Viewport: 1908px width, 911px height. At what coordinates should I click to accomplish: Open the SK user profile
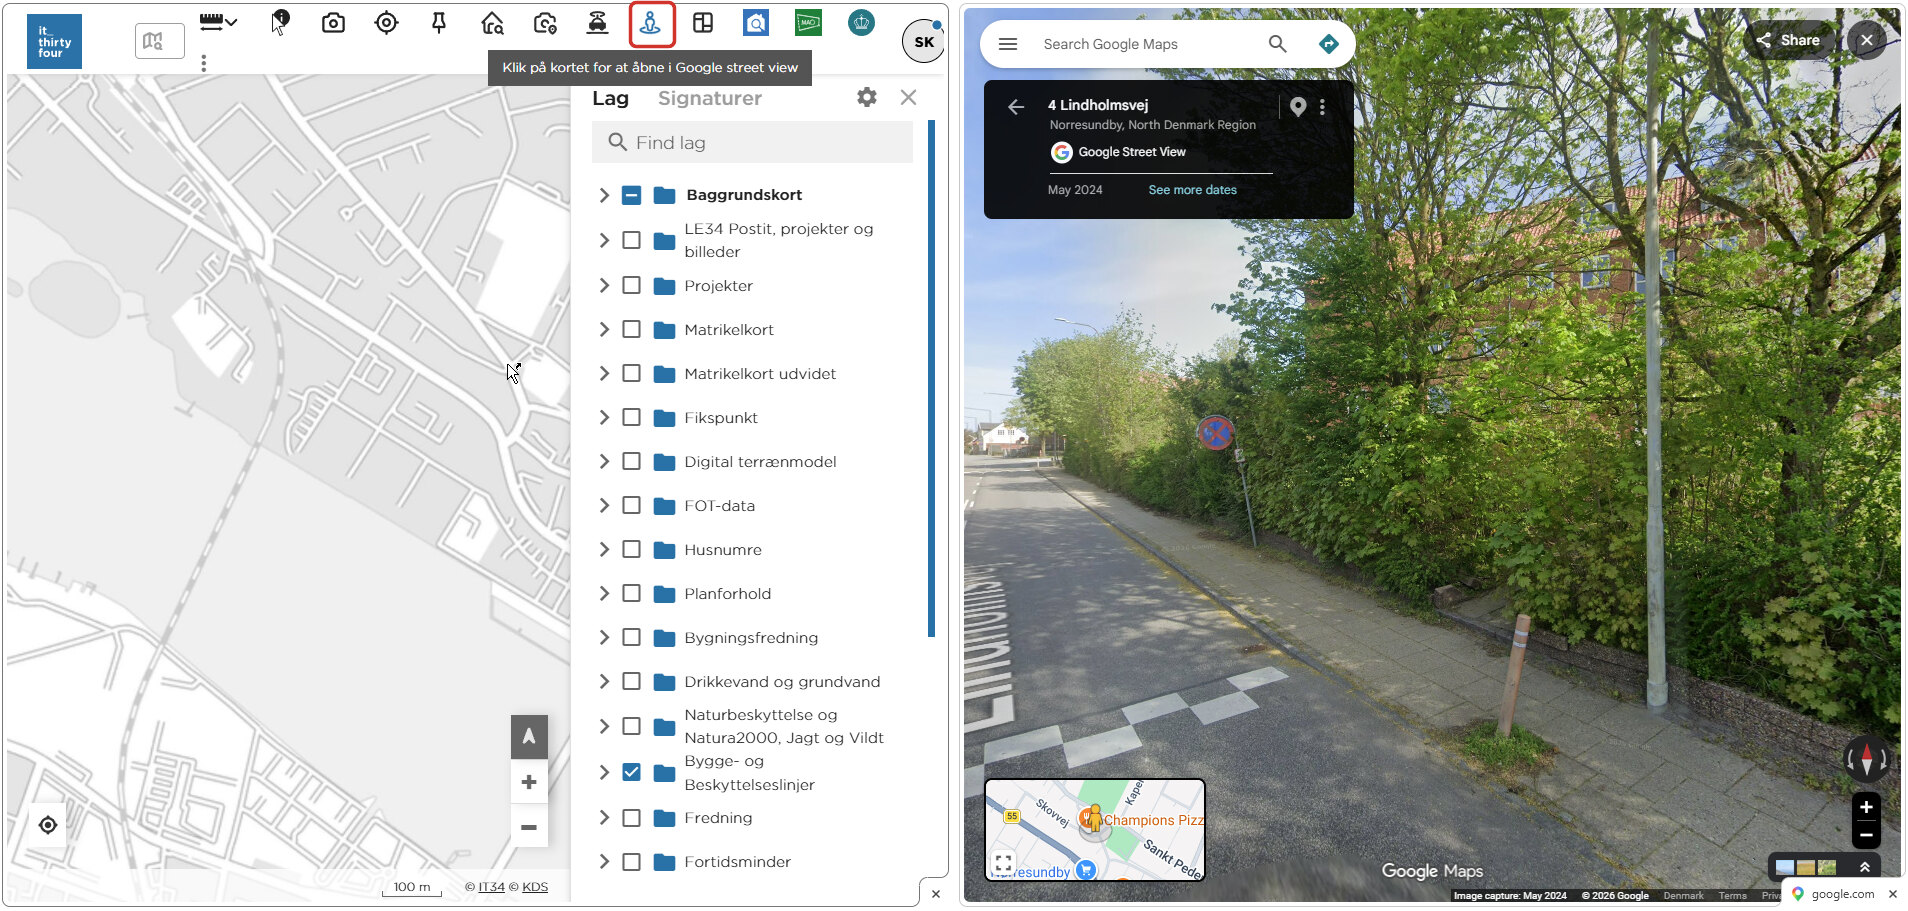(923, 42)
